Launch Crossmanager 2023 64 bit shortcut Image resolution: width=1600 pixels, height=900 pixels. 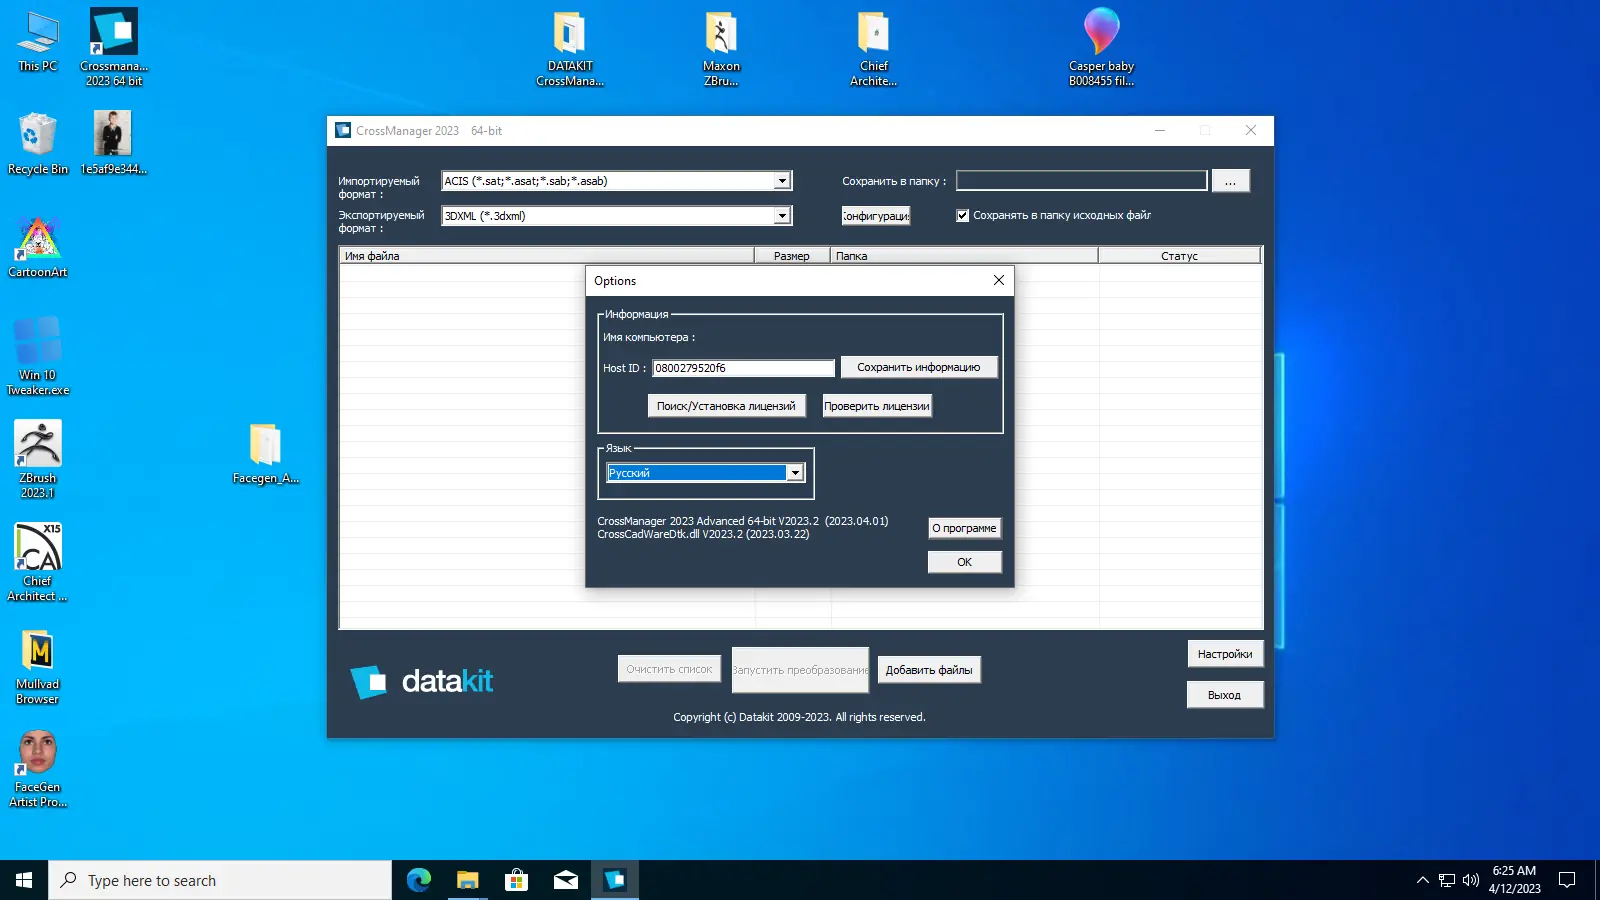tap(114, 47)
